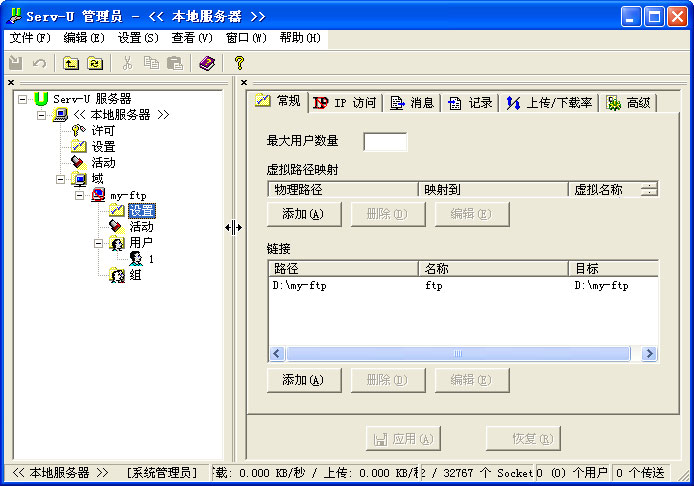Open the 编辑(E) menu
The width and height of the screenshot is (694, 486).
(84, 38)
